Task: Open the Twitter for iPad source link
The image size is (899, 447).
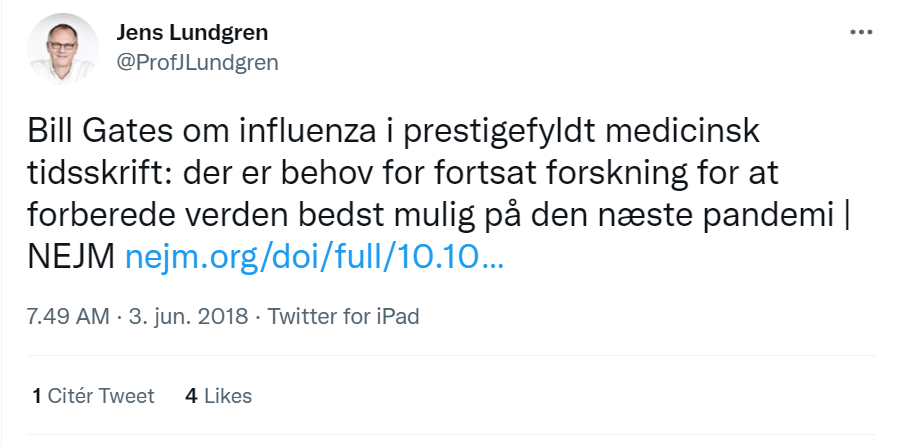Action: [x=343, y=317]
